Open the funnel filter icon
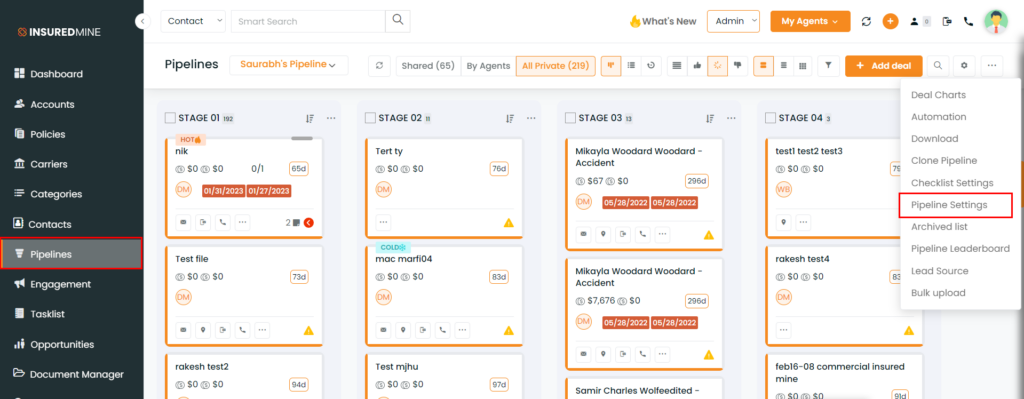Screen dimensions: 1024x399 (x=828, y=65)
